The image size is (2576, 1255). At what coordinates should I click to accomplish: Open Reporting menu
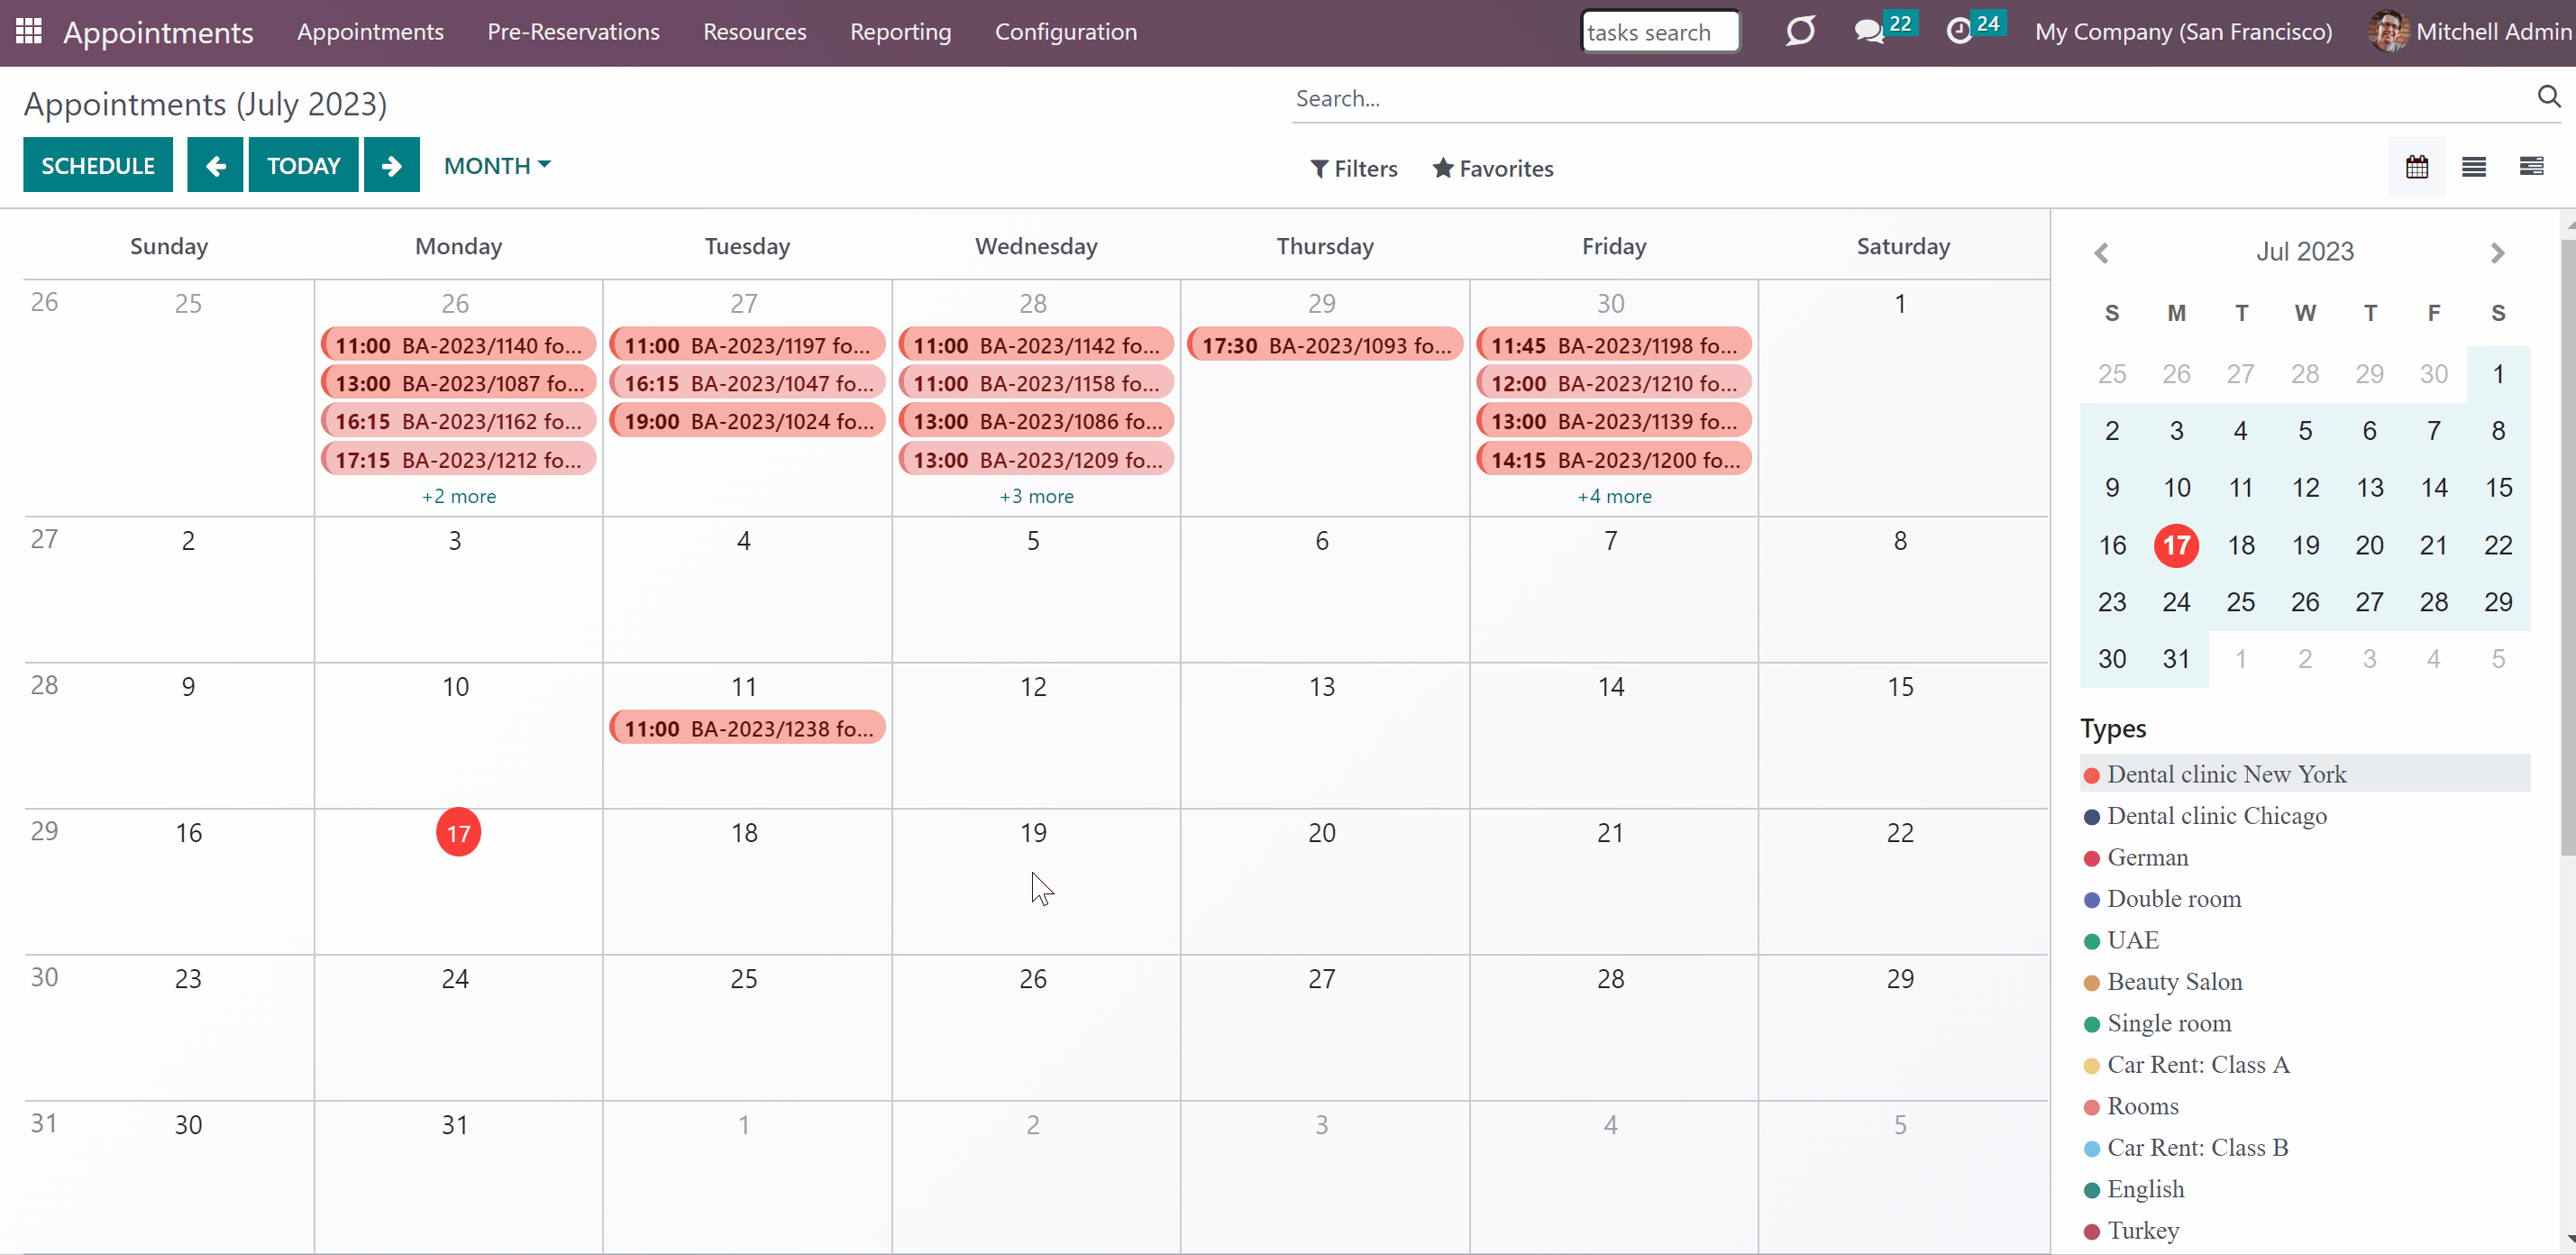tap(900, 31)
